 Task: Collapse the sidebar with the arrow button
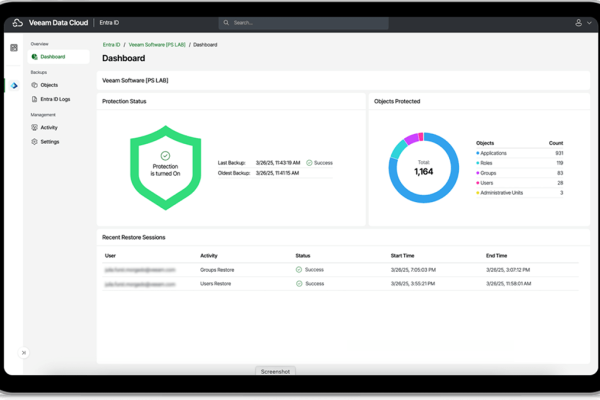[24, 353]
